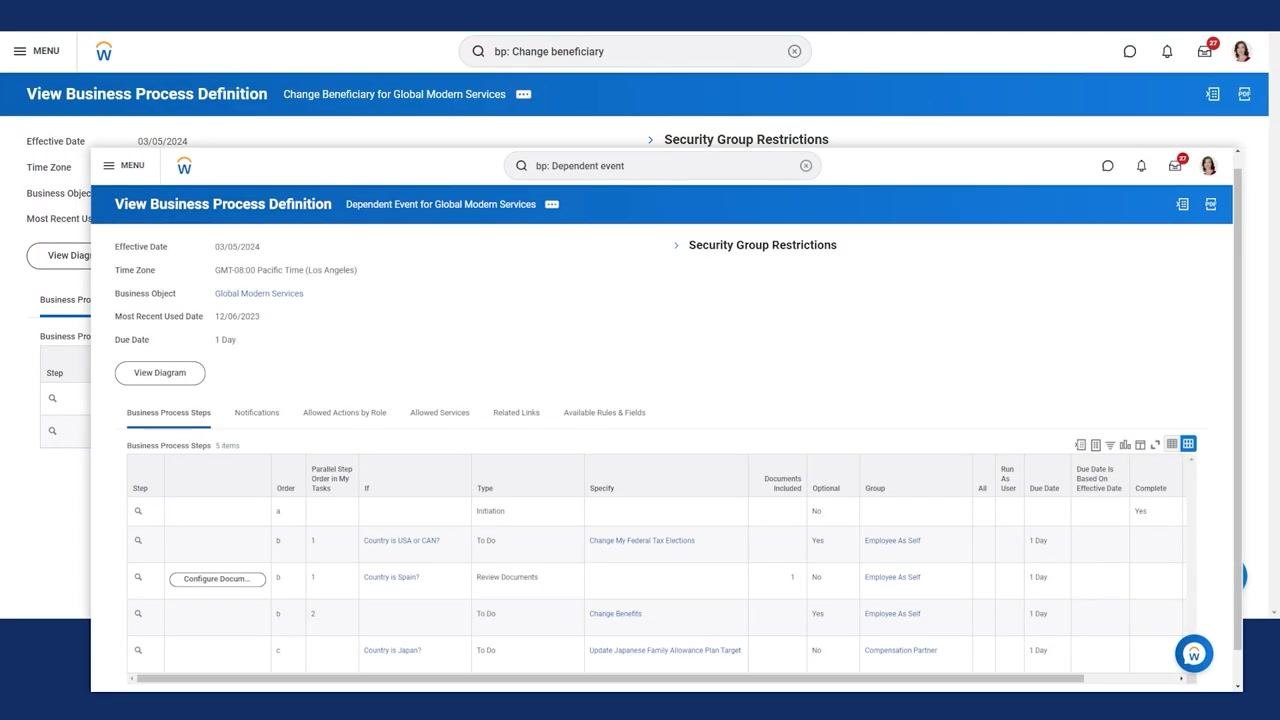This screenshot has width=1280, height=720.
Task: Open column layout icon for steps table
Action: pyautogui.click(x=1140, y=445)
